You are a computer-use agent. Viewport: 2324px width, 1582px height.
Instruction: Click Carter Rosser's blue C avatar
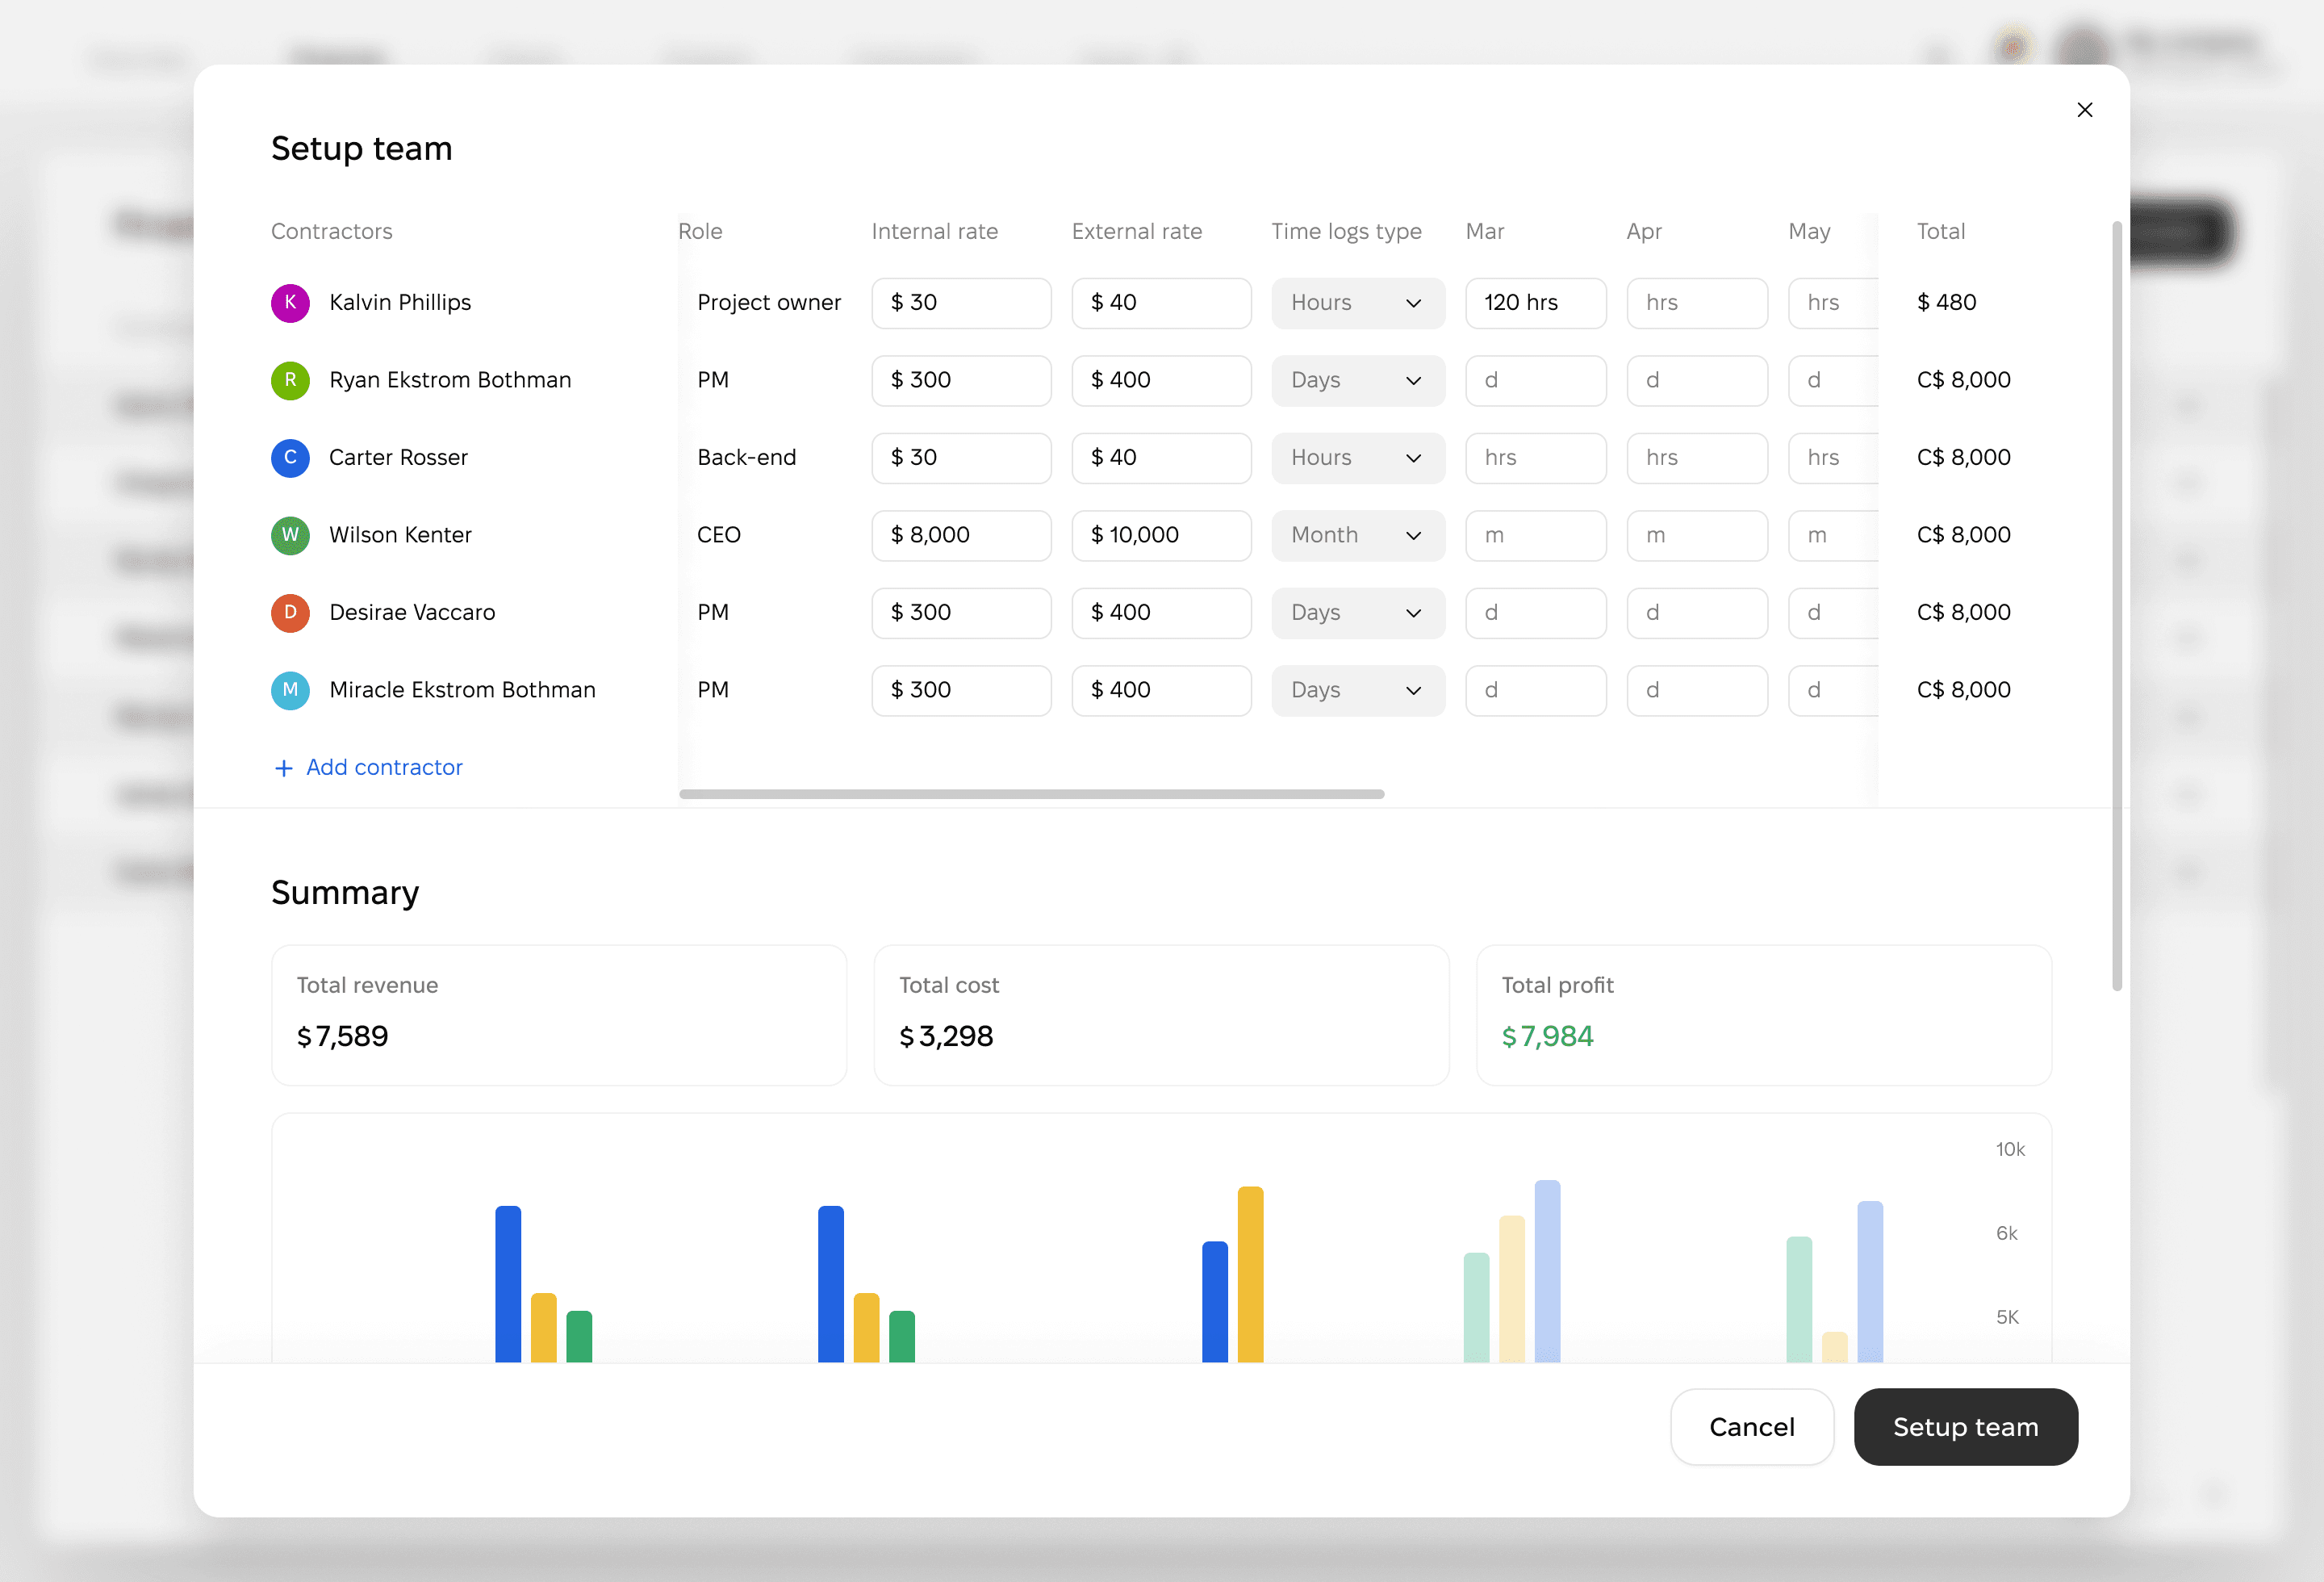click(x=290, y=457)
